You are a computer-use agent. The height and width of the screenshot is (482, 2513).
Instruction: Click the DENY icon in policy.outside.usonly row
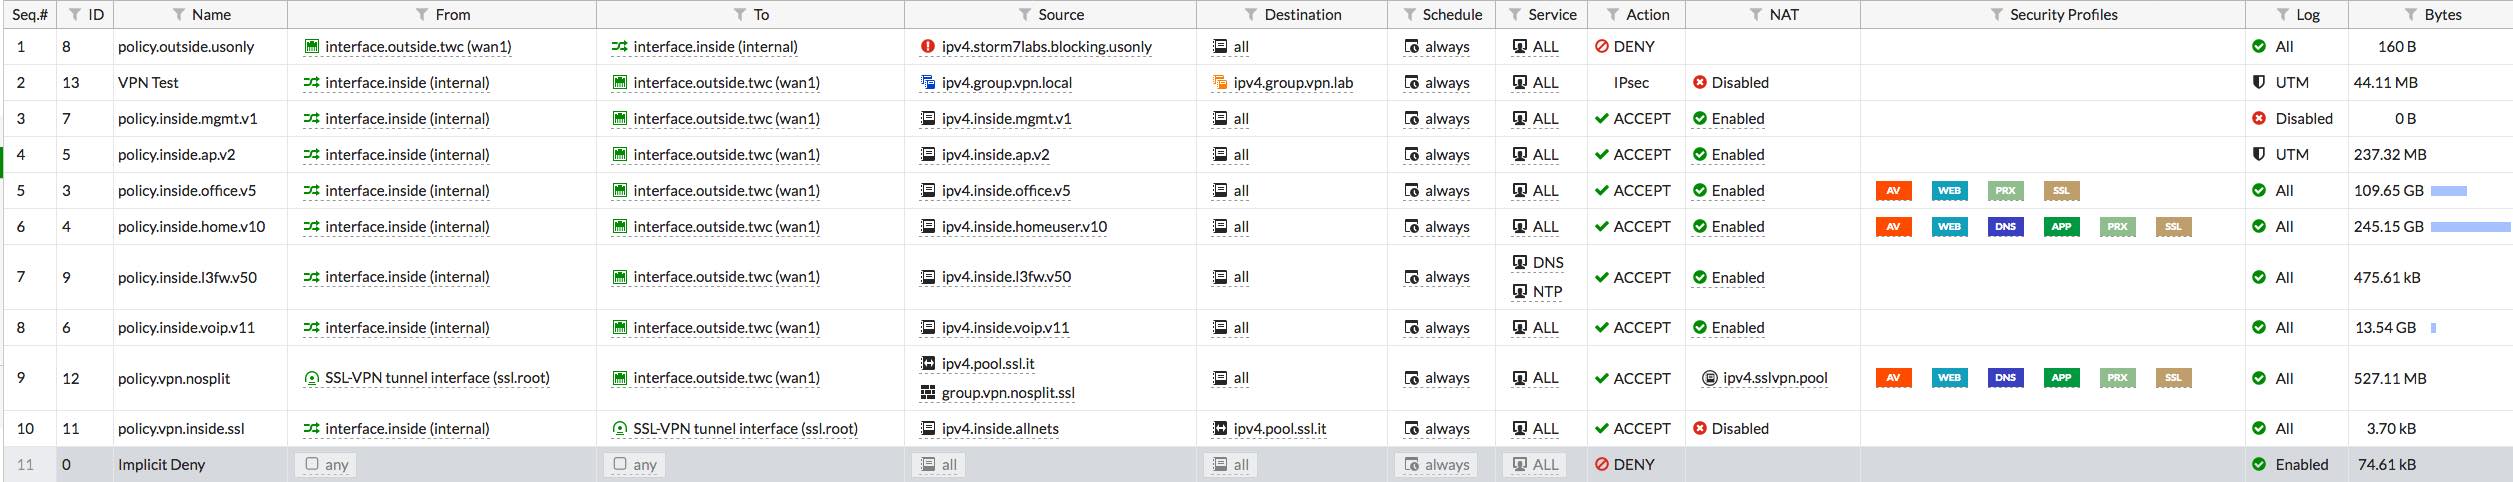coord(1601,47)
